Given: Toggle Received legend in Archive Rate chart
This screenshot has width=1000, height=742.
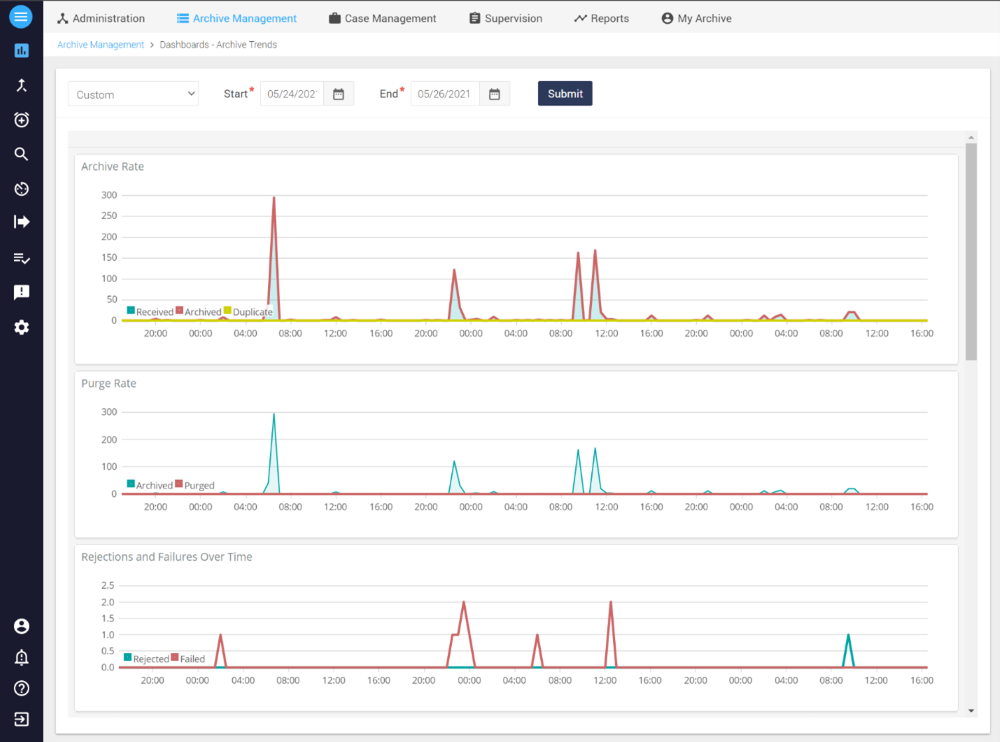Looking at the screenshot, I should tap(150, 311).
